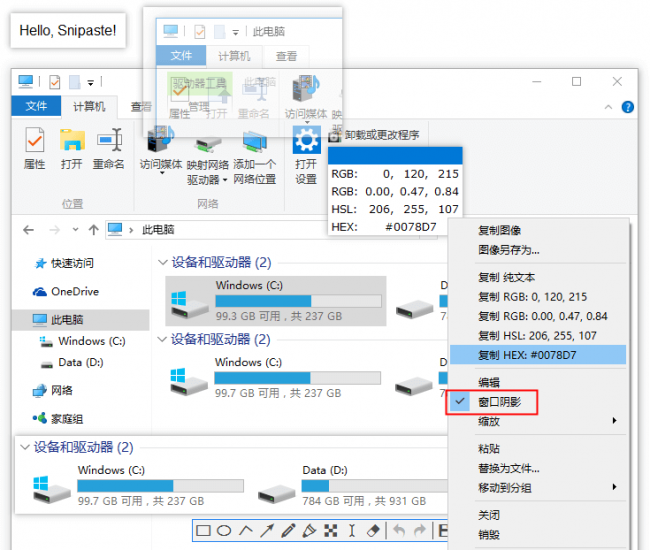Click the blue color preview swatch
650x550 pixels.
395,155
